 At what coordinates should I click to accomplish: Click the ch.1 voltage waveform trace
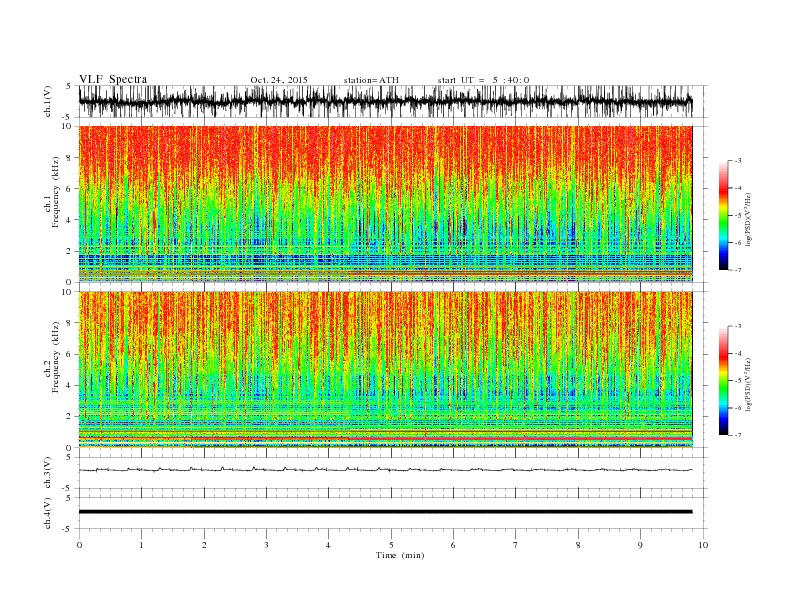pyautogui.click(x=385, y=101)
